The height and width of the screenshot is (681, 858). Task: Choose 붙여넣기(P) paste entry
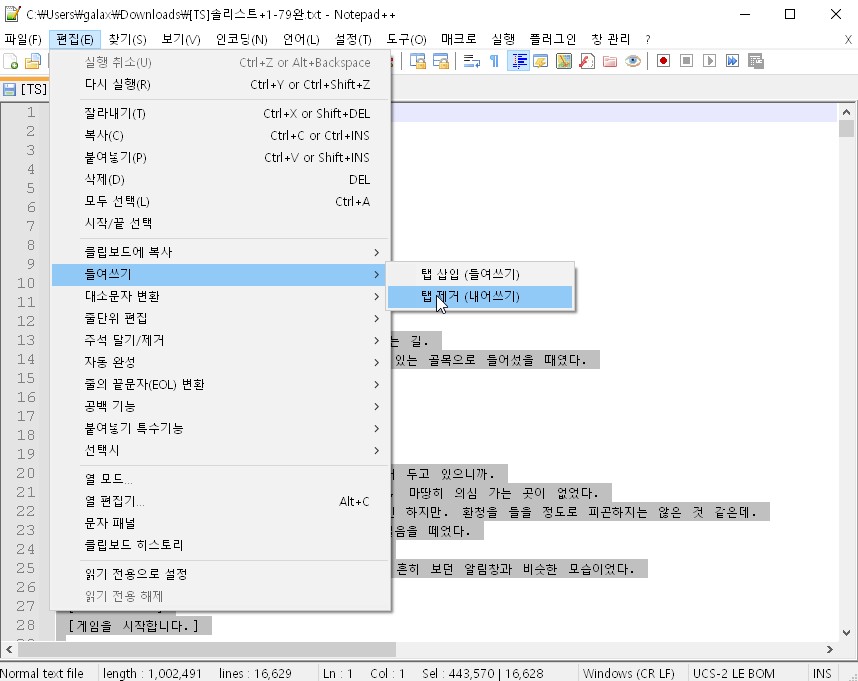point(220,158)
